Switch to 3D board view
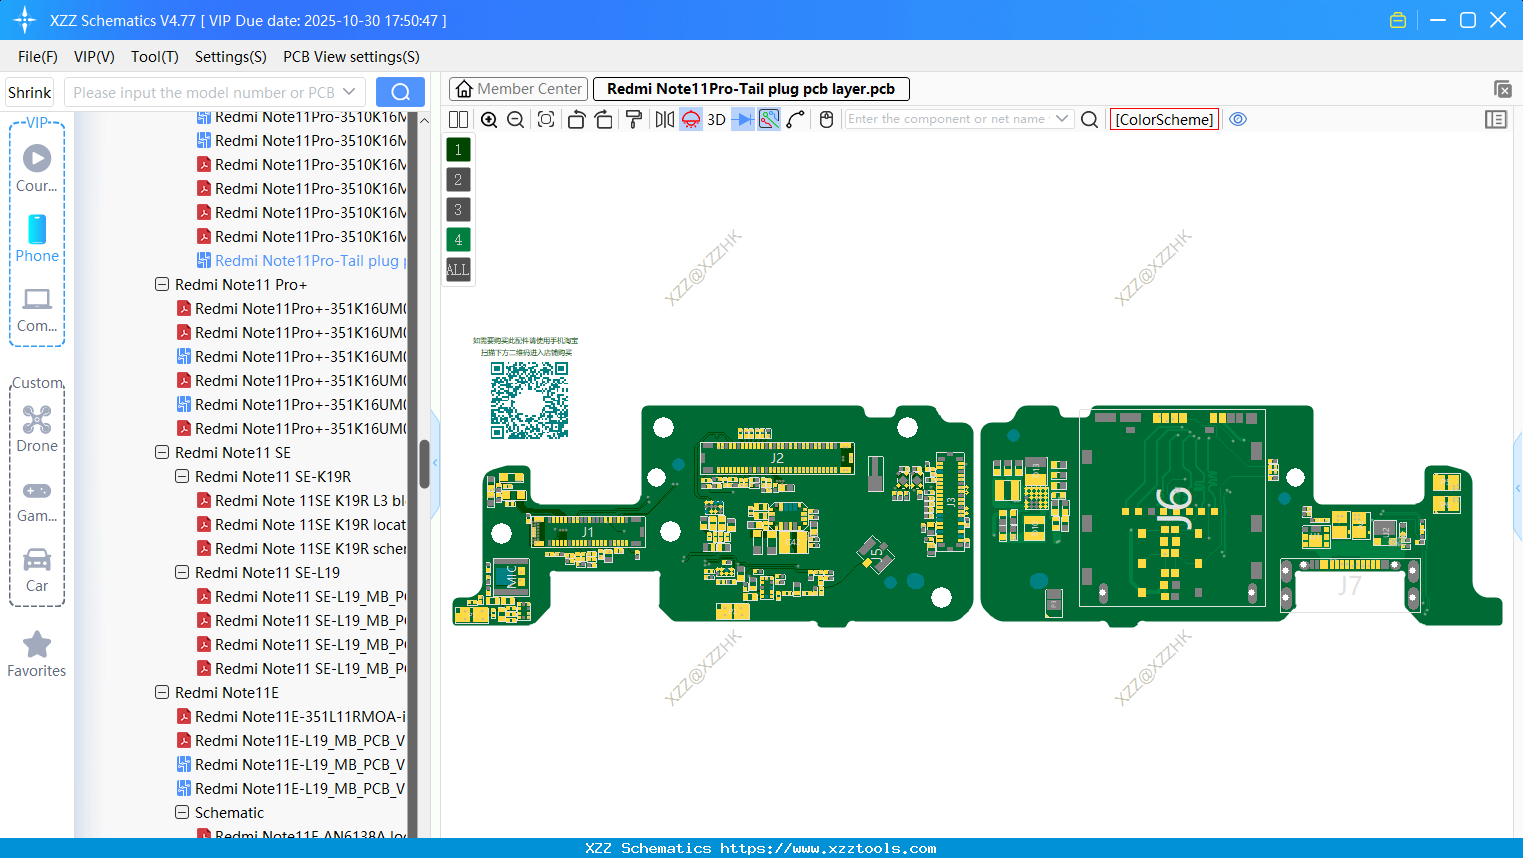The image size is (1523, 858). click(716, 119)
